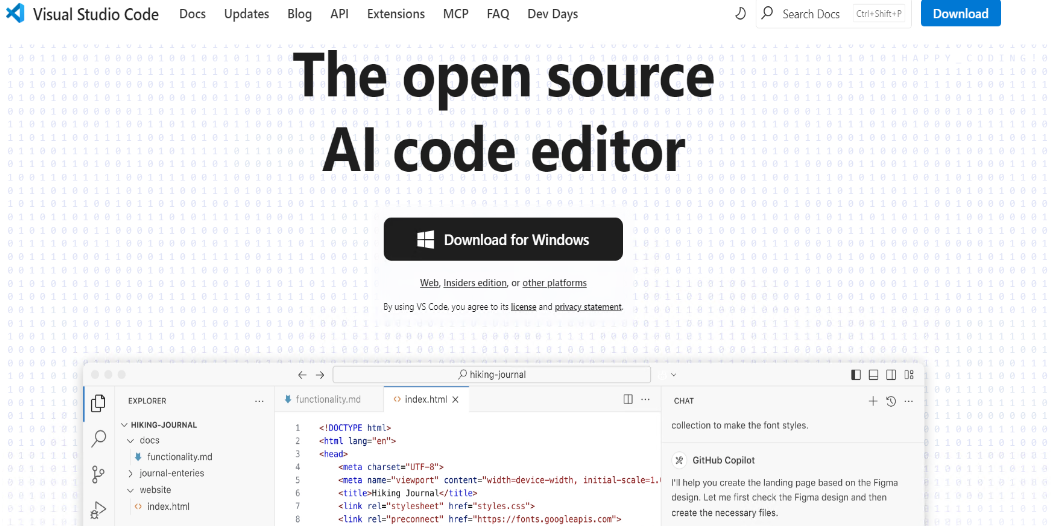Open editor more actions ellipsis
Image resolution: width=1051 pixels, height=526 pixels.
645,399
